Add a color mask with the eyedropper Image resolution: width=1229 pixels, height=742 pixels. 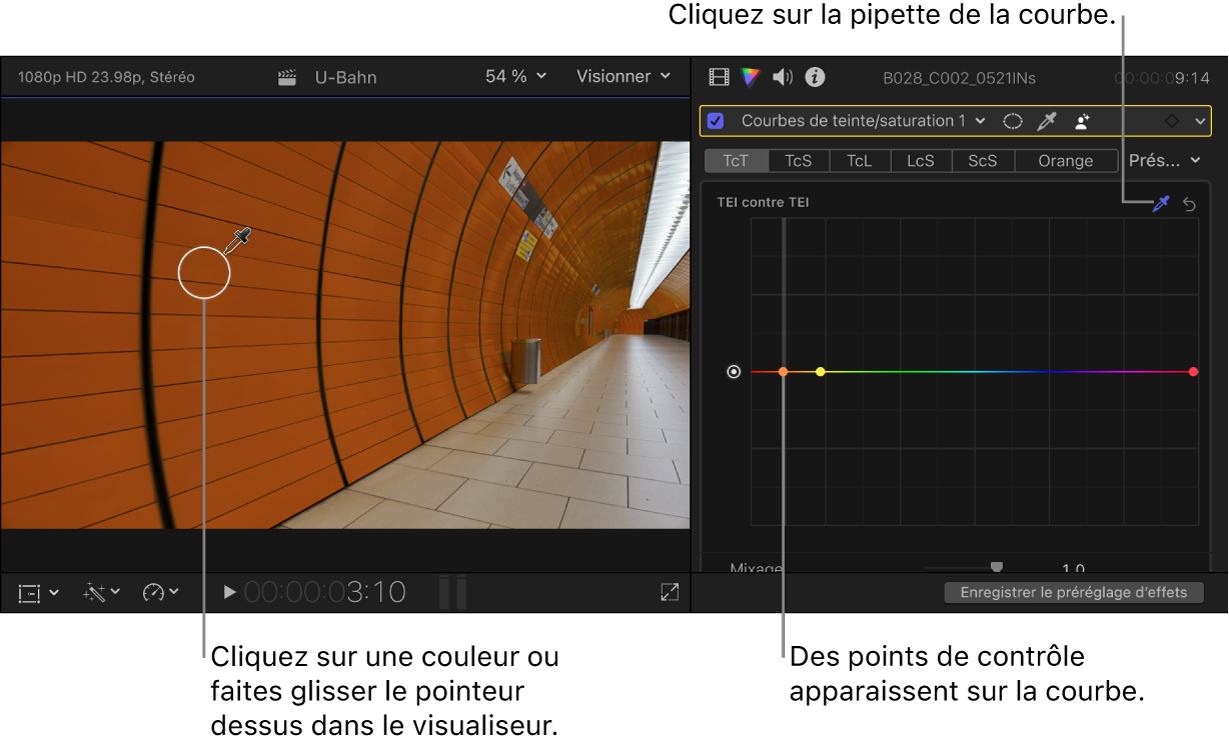coord(1047,121)
